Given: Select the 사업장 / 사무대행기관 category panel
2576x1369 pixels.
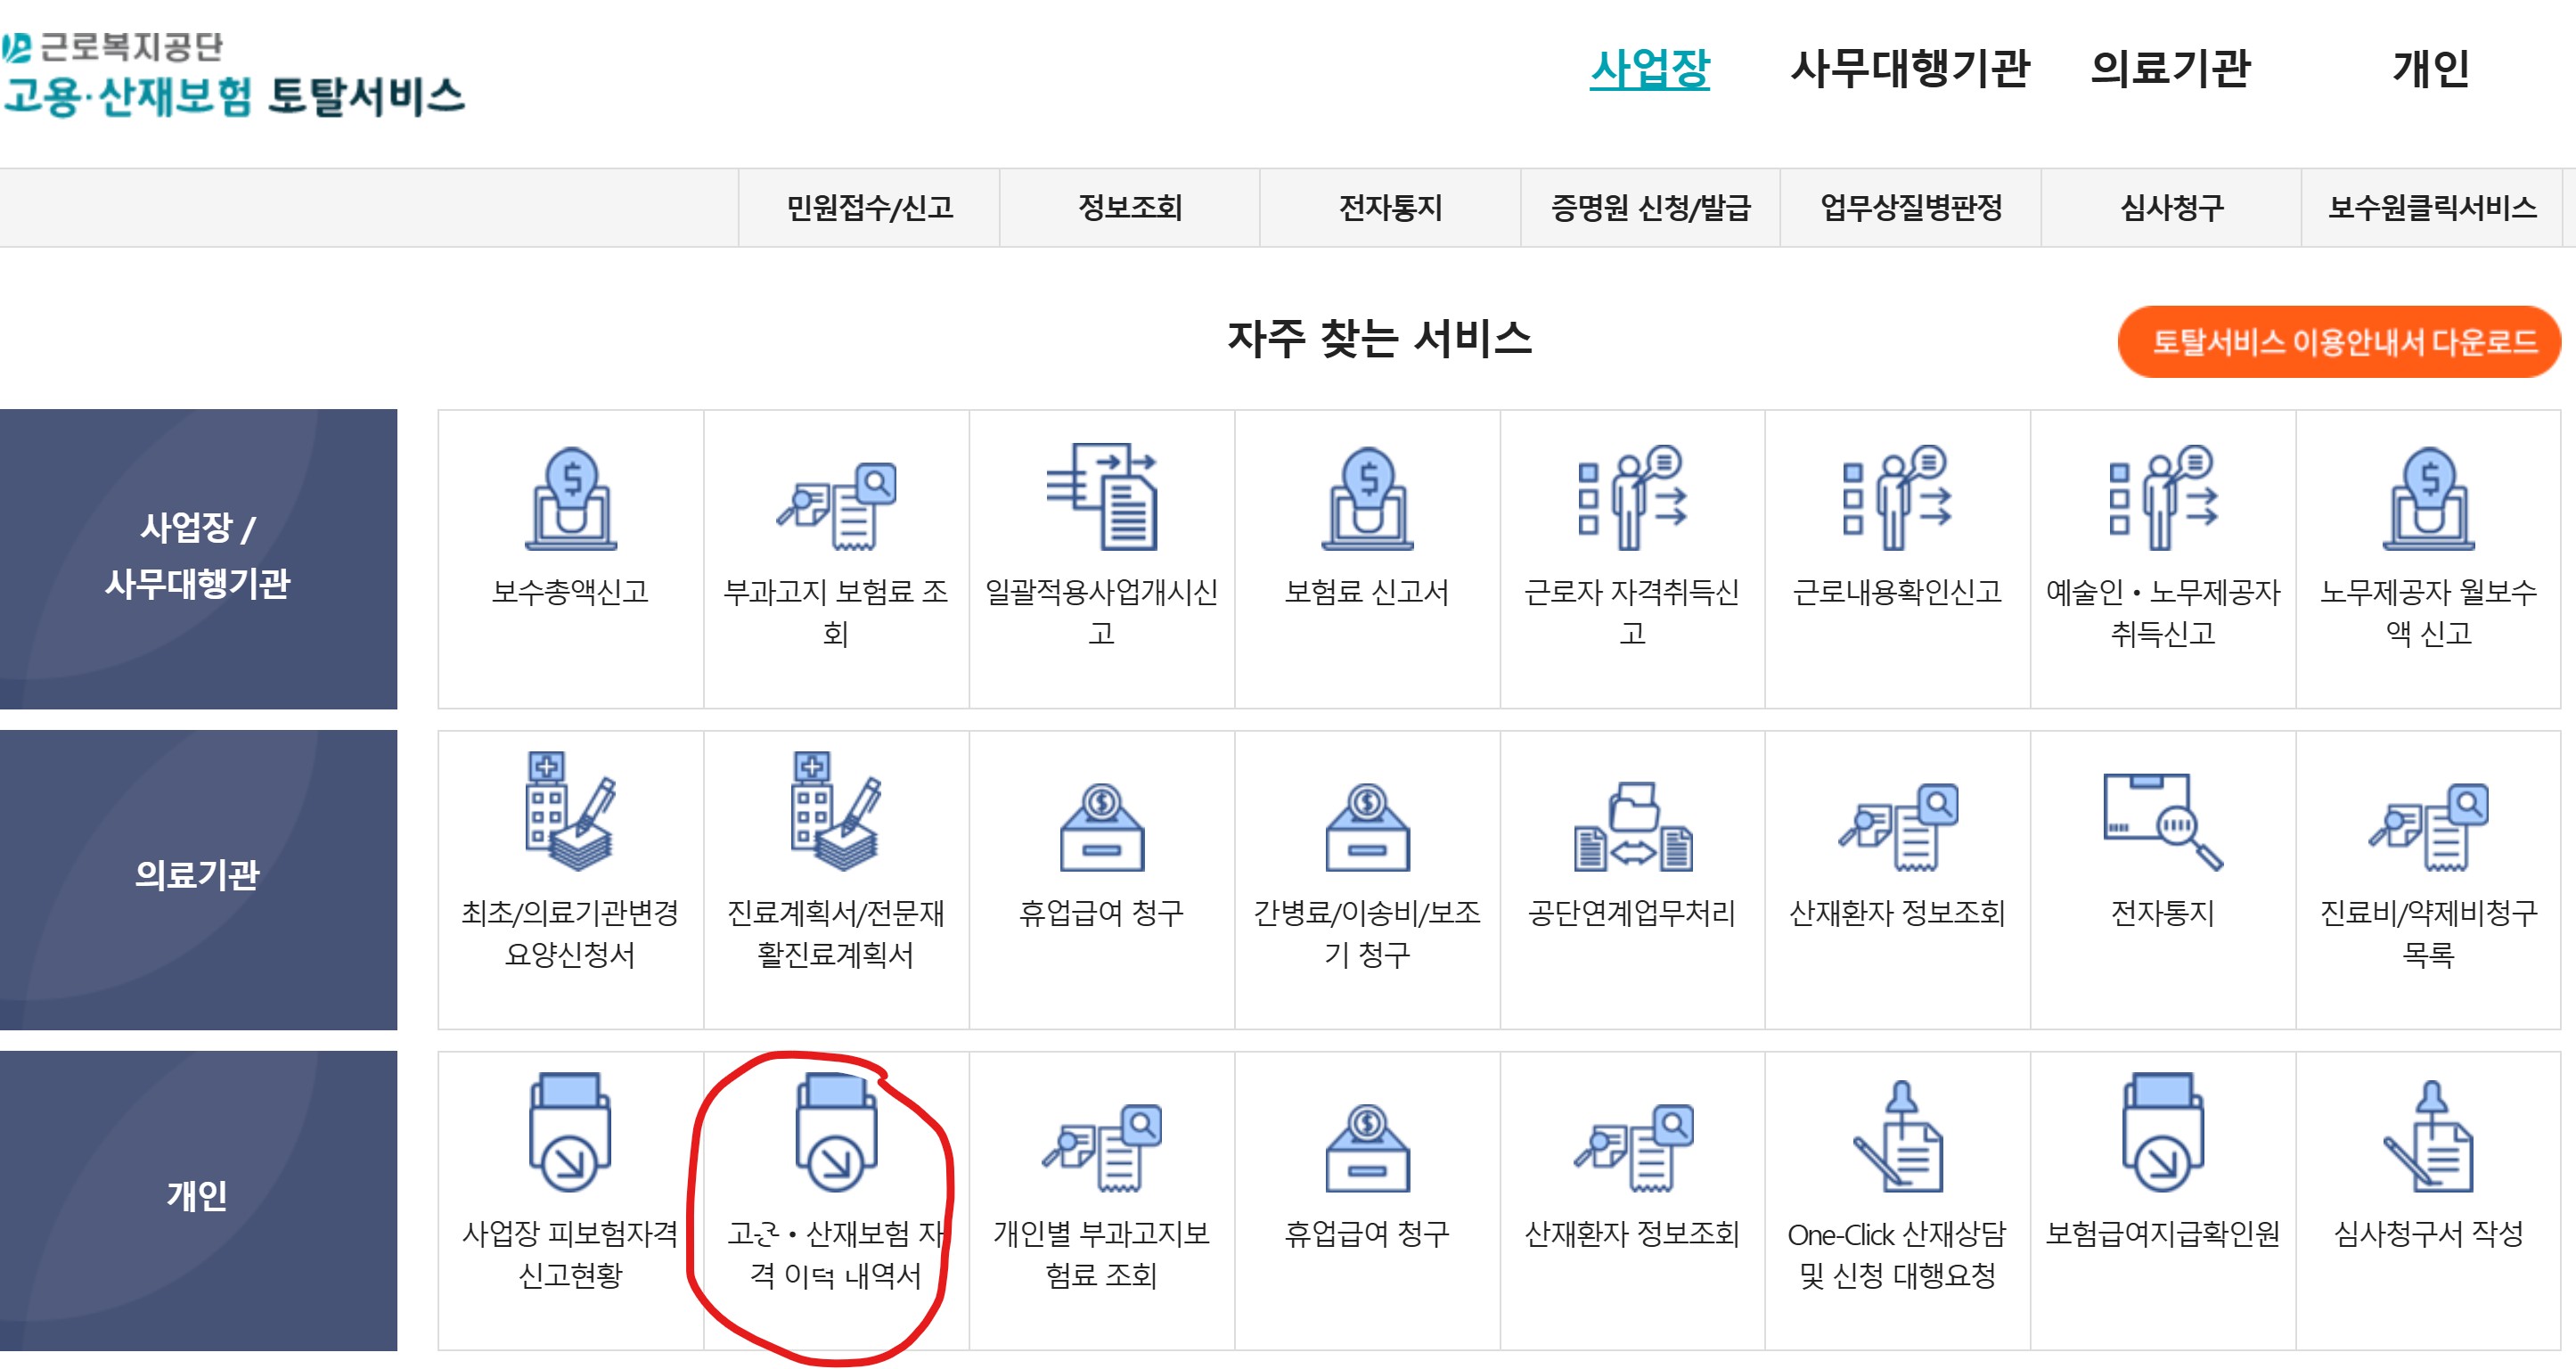Looking at the screenshot, I should [198, 559].
